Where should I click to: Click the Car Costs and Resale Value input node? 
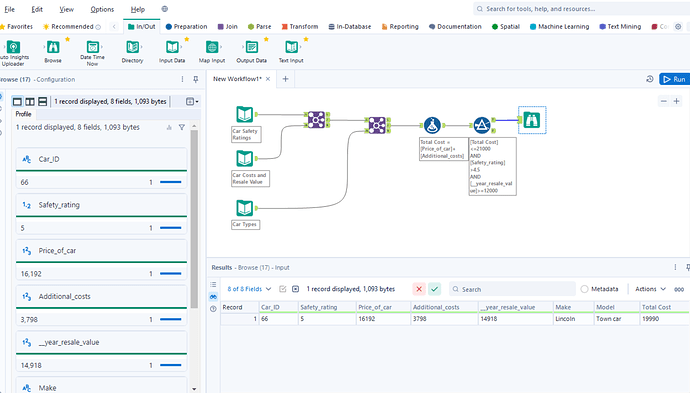(245, 158)
